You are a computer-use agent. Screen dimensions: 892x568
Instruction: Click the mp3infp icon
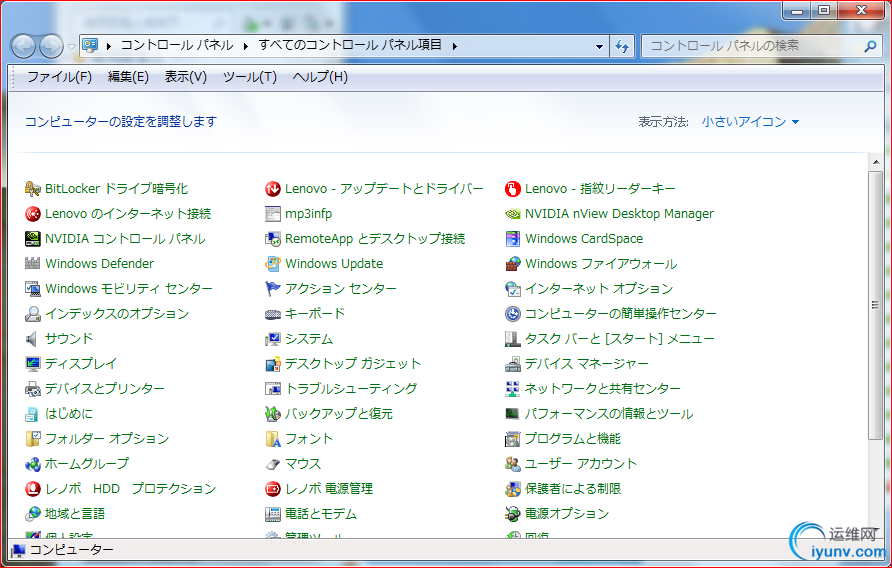click(273, 214)
